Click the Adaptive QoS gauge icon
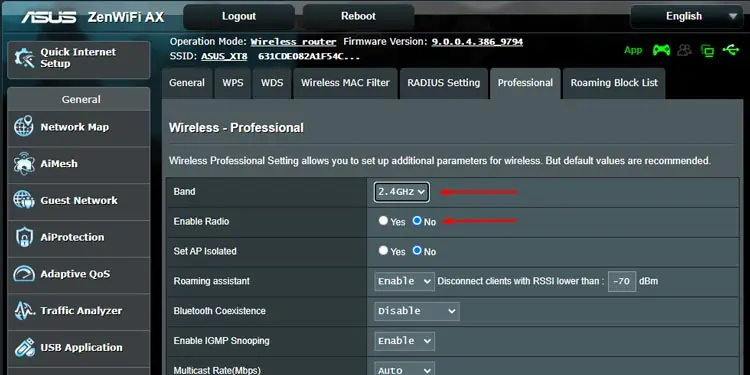The image size is (750, 375). [x=24, y=274]
